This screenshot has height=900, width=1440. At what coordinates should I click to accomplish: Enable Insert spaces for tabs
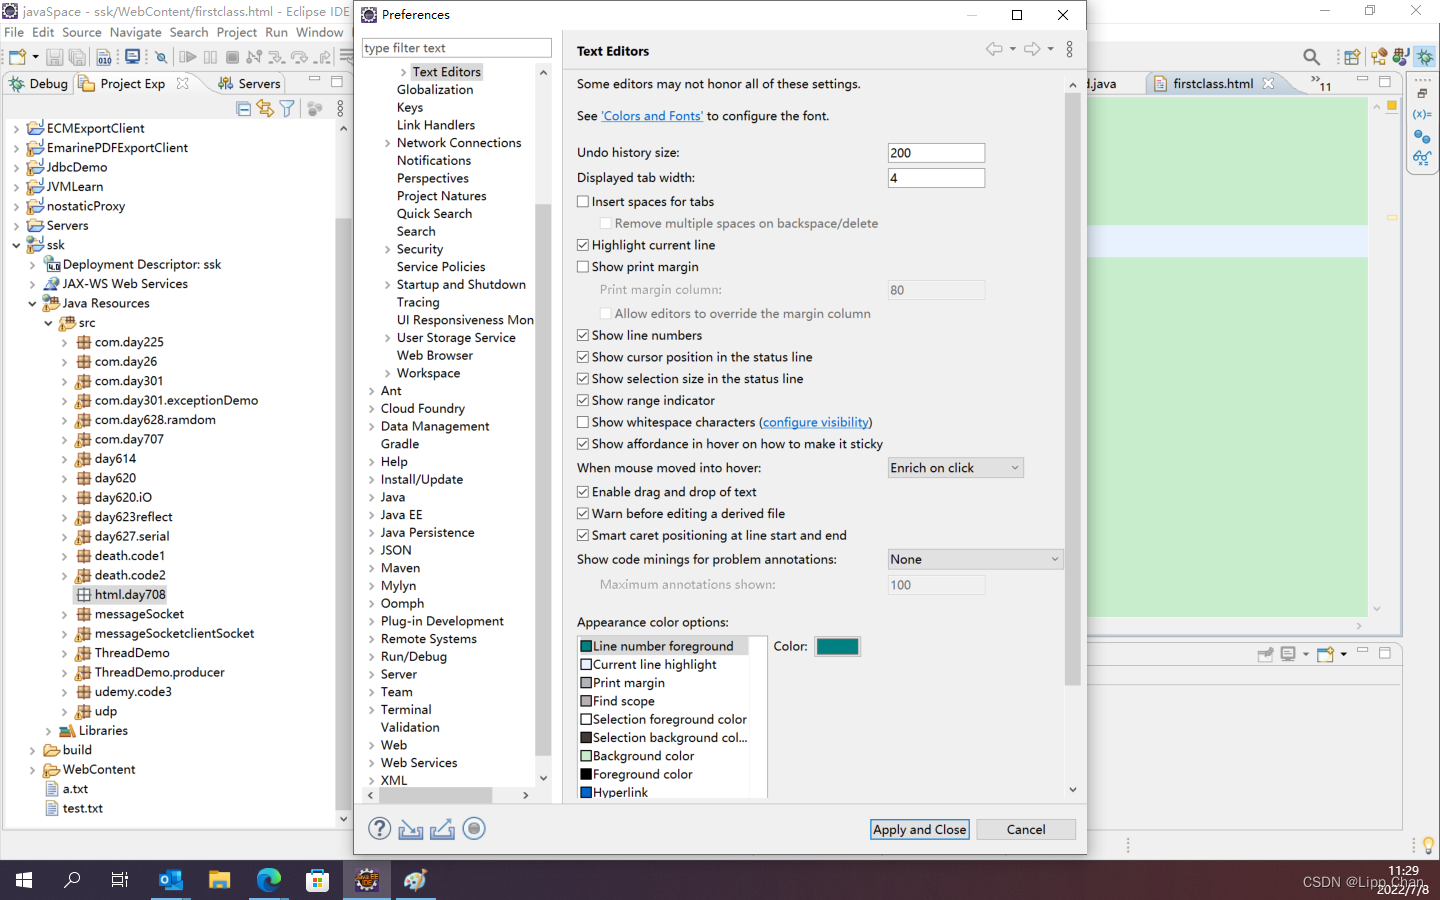point(583,201)
